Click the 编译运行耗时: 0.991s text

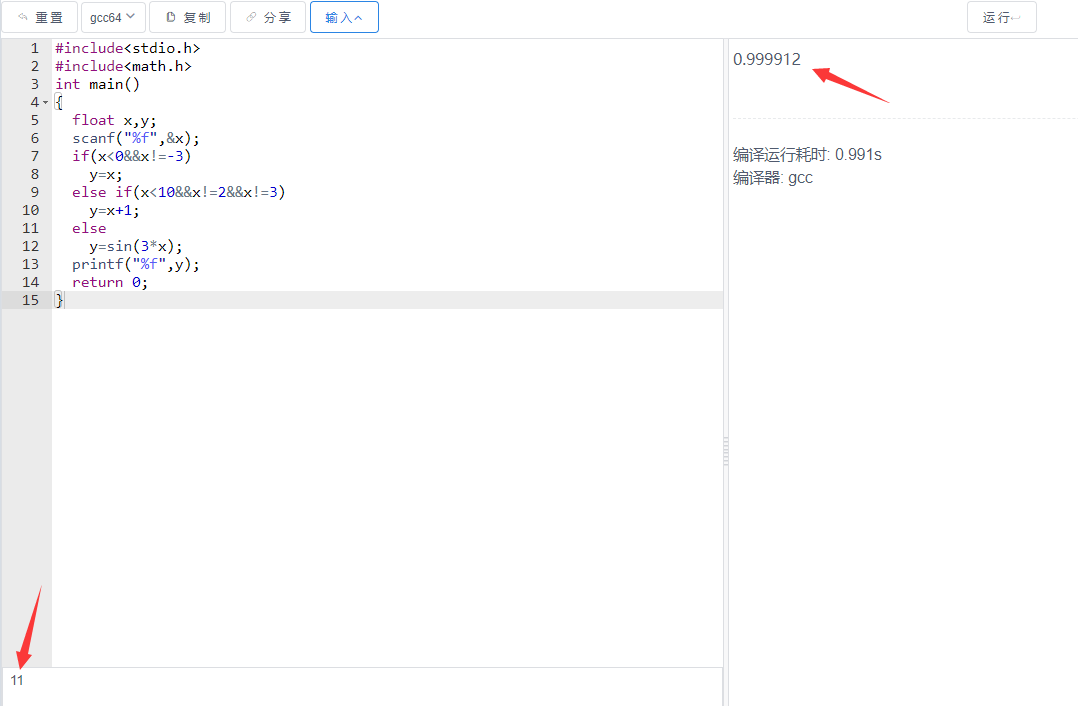pyautogui.click(x=807, y=154)
